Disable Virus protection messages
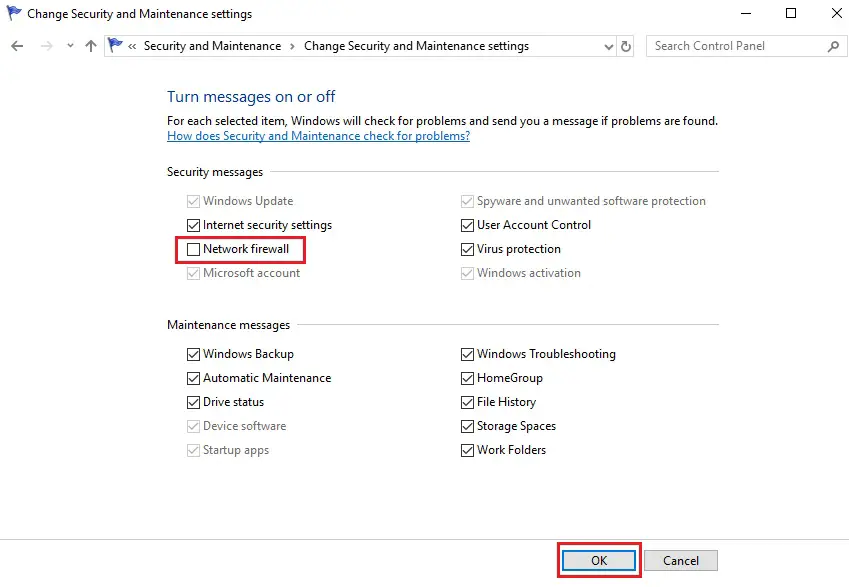This screenshot has height=587, width=849. pos(467,249)
